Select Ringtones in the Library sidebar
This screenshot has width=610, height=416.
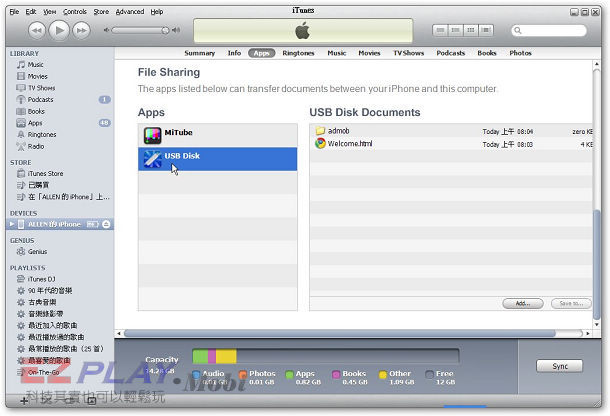(x=42, y=135)
